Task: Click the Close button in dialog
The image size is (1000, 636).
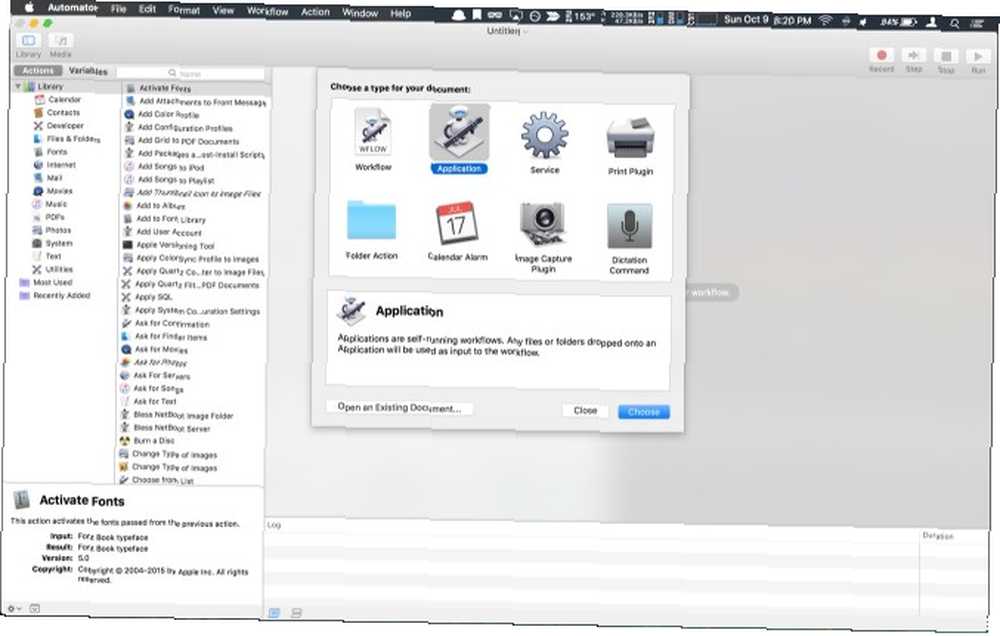Action: pyautogui.click(x=585, y=411)
